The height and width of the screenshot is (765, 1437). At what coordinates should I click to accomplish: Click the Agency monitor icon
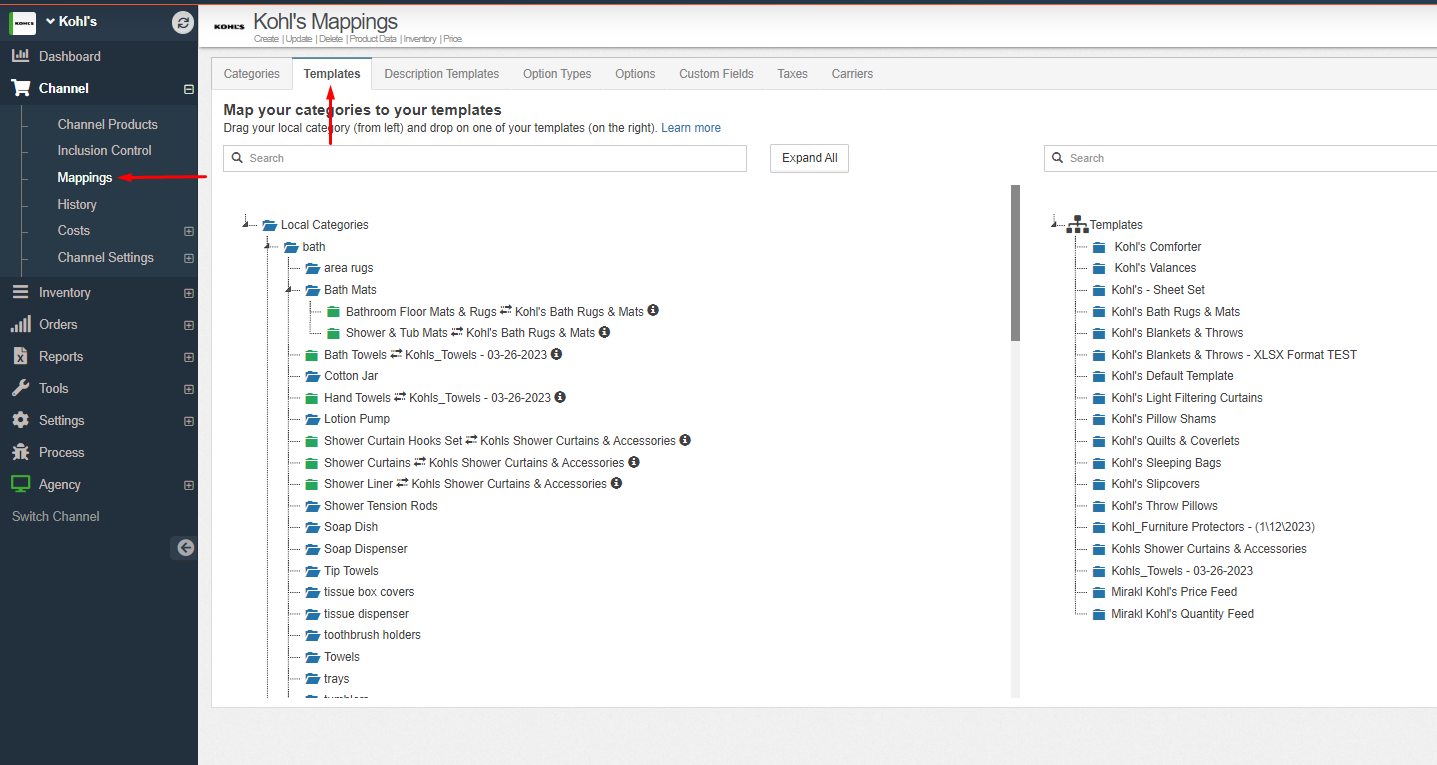pos(20,484)
